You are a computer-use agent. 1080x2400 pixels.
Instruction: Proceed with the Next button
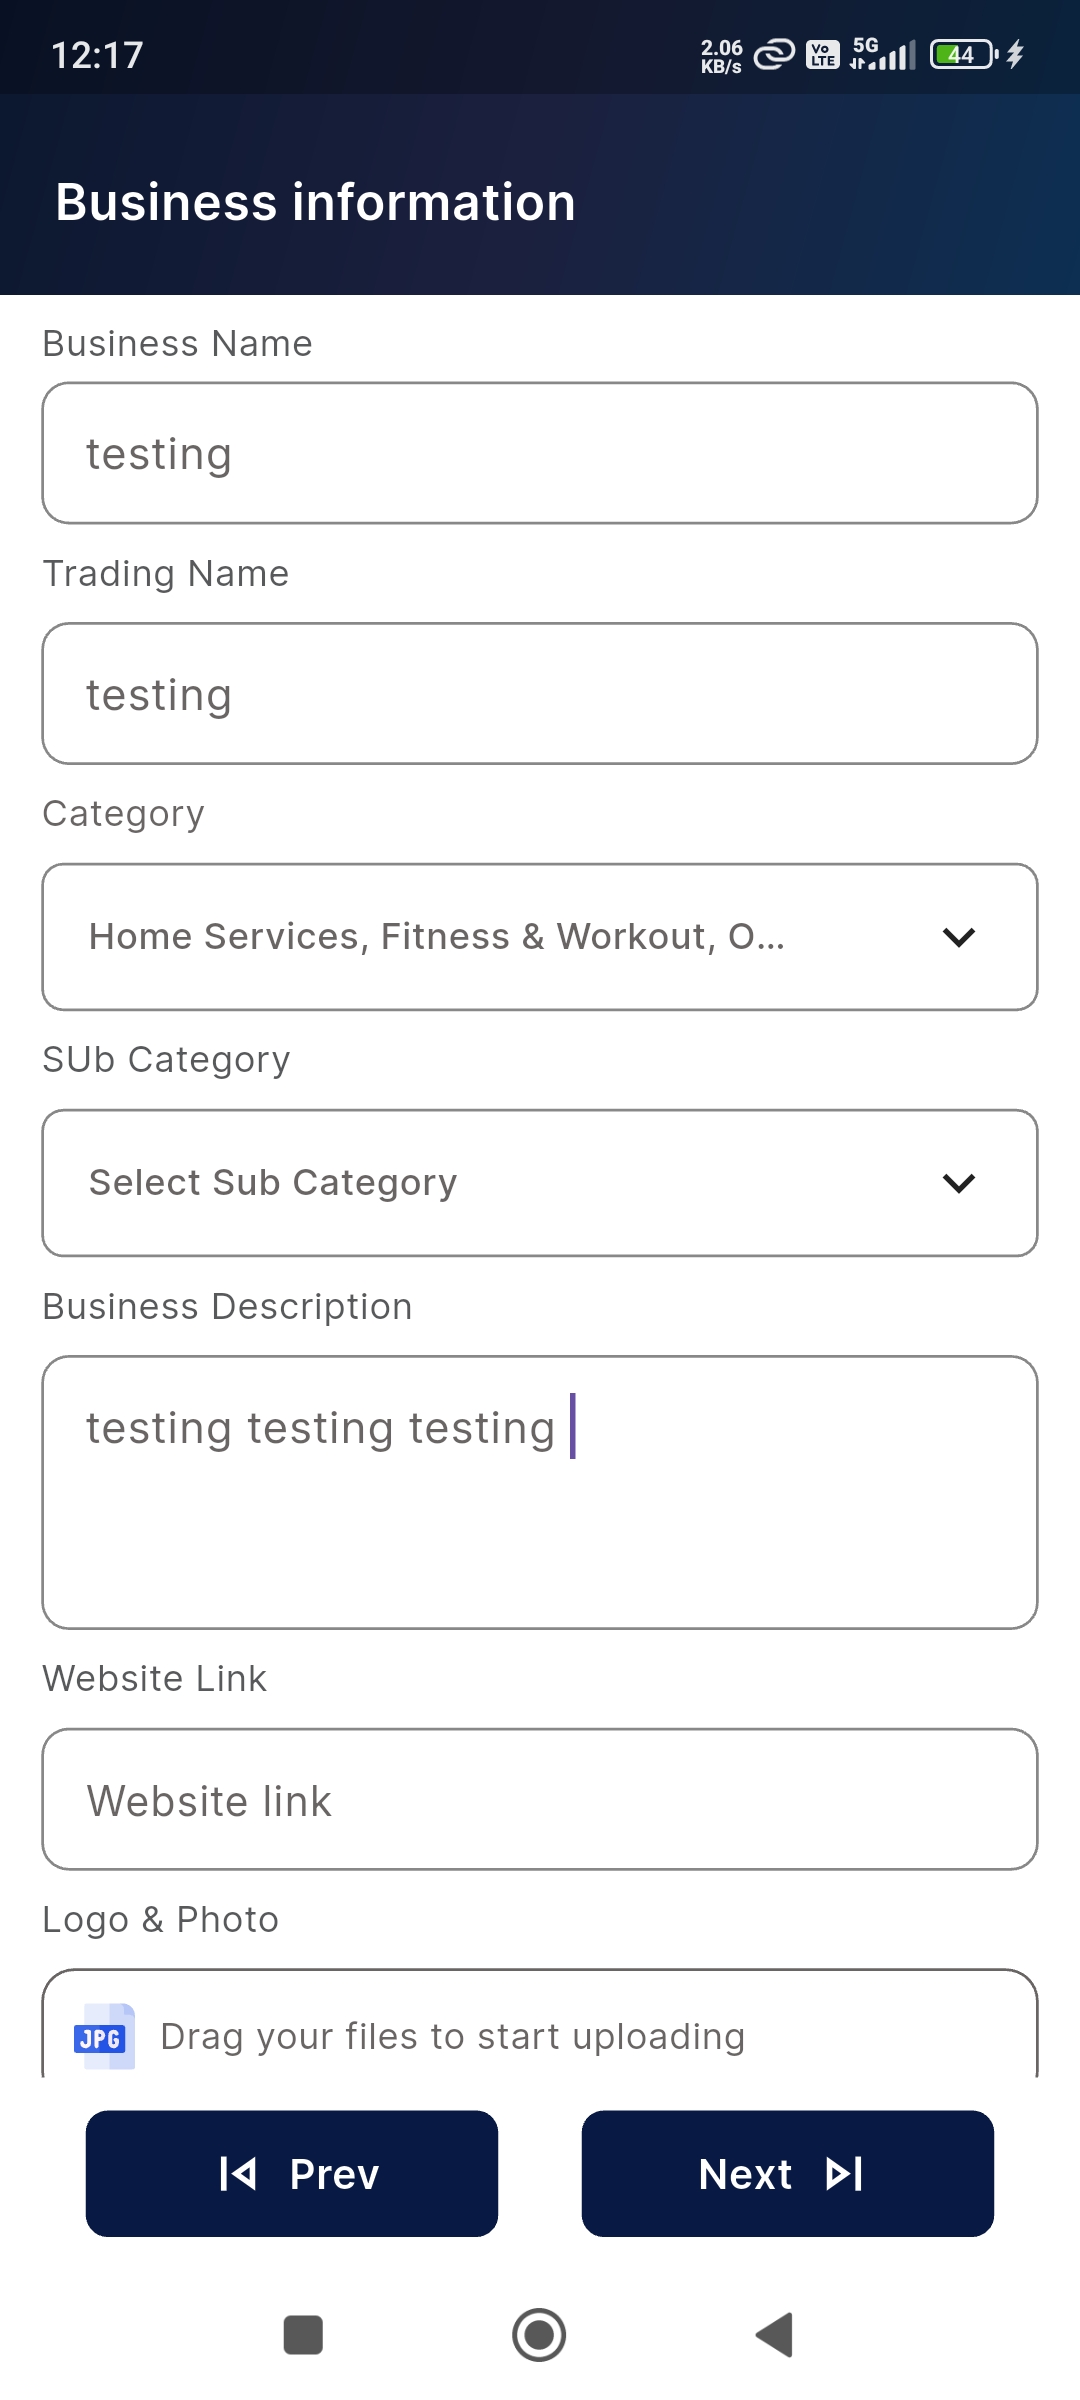coord(787,2174)
